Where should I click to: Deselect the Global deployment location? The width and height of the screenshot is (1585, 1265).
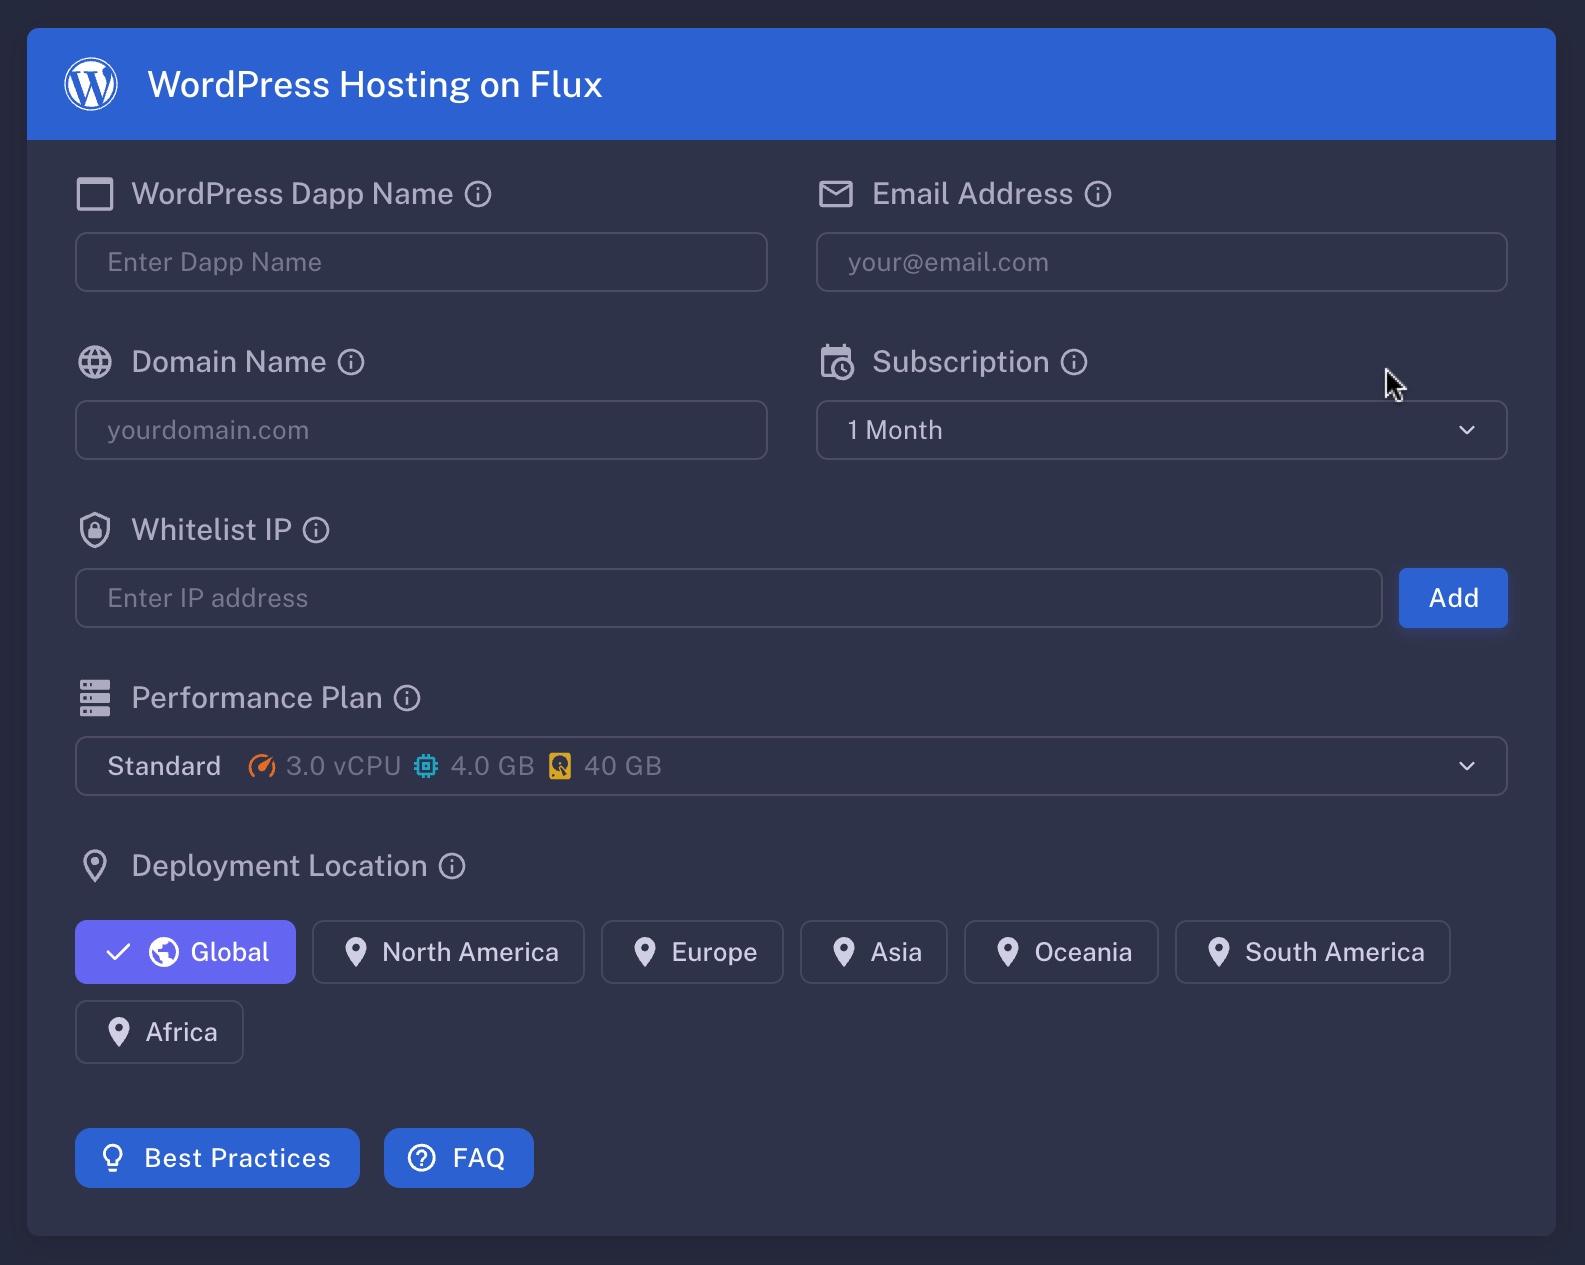tap(185, 952)
